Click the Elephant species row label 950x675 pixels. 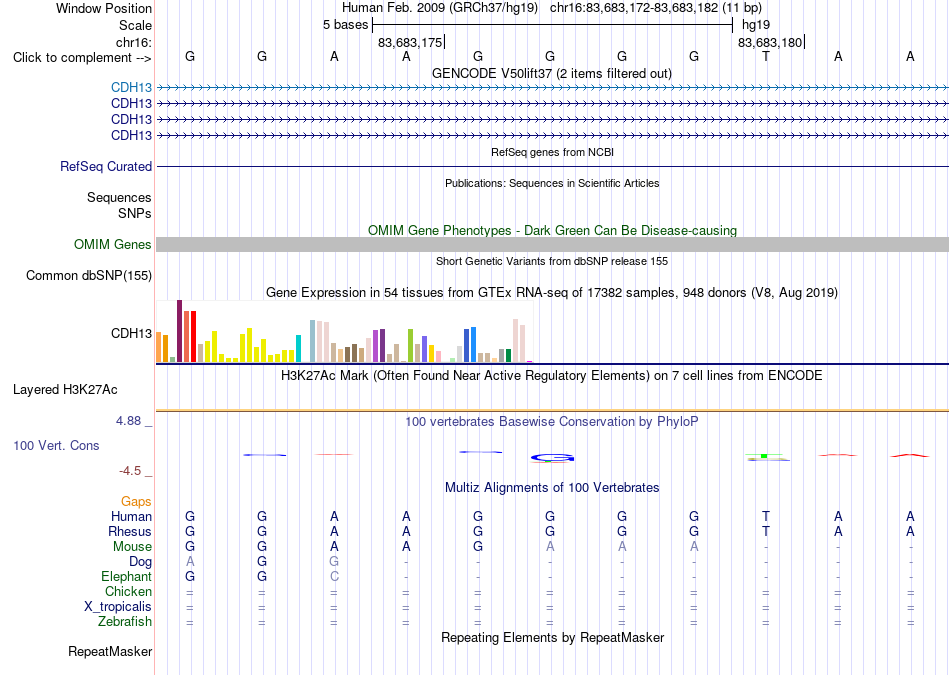pyautogui.click(x=126, y=576)
